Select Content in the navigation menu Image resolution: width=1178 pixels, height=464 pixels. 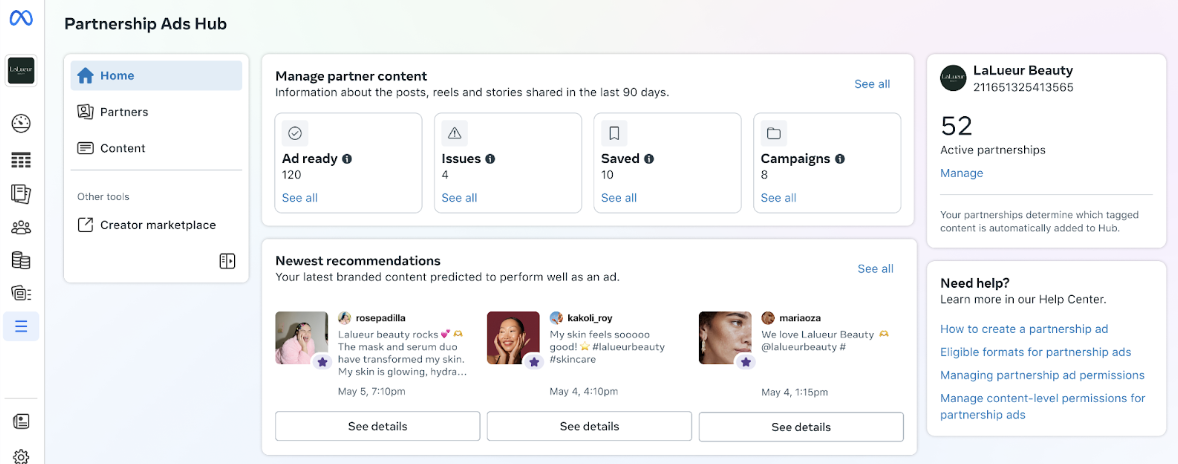[122, 148]
